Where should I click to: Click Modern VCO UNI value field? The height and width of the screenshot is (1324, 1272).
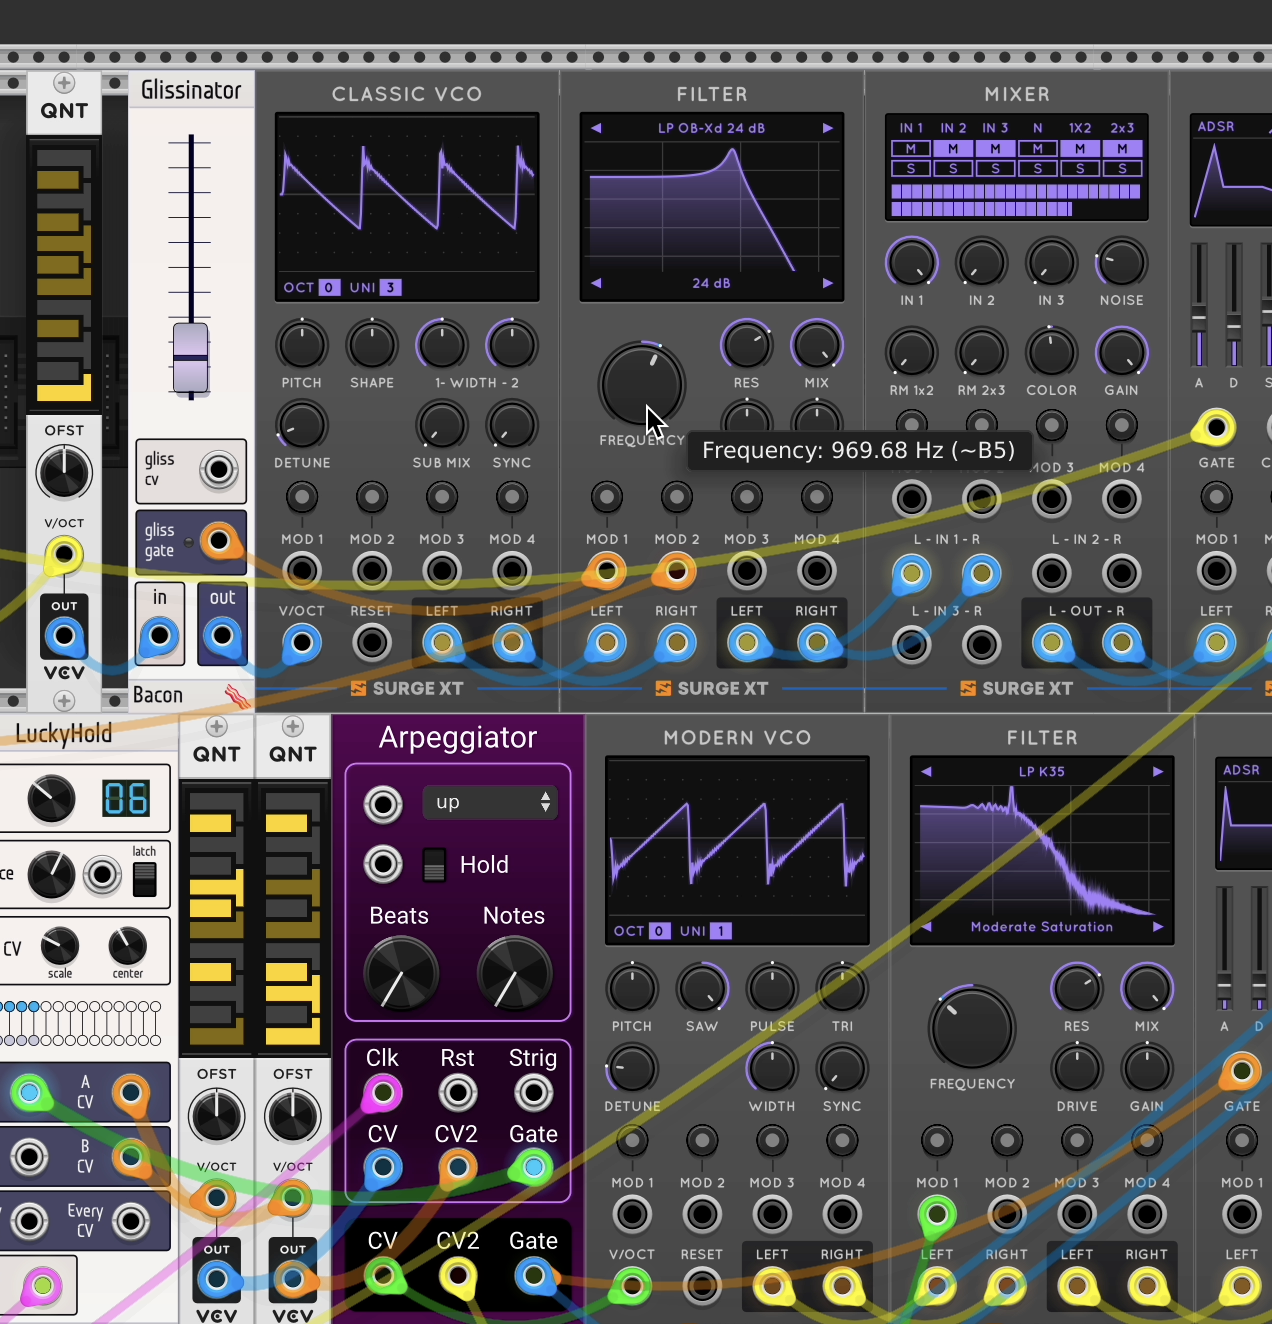(721, 931)
